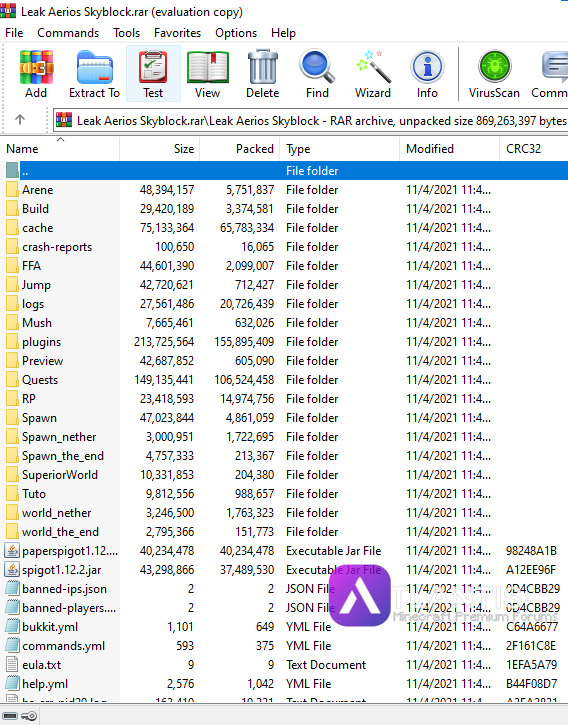Click the WinRAR title bar icon
Screen dimensions: 568x725
[8, 11]
